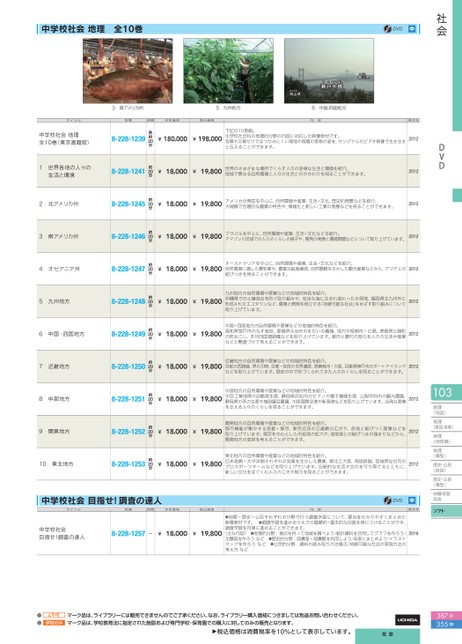Open the bridge thumbnail for 中国・四国地方
The image size is (462, 644).
pyautogui.click(x=329, y=71)
